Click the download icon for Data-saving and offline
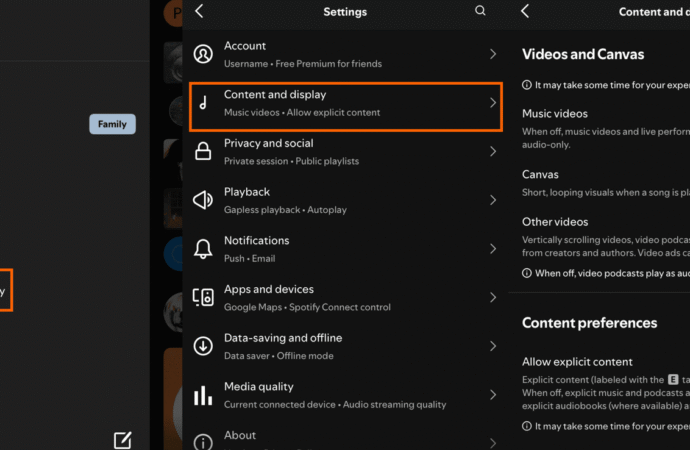 pos(203,346)
